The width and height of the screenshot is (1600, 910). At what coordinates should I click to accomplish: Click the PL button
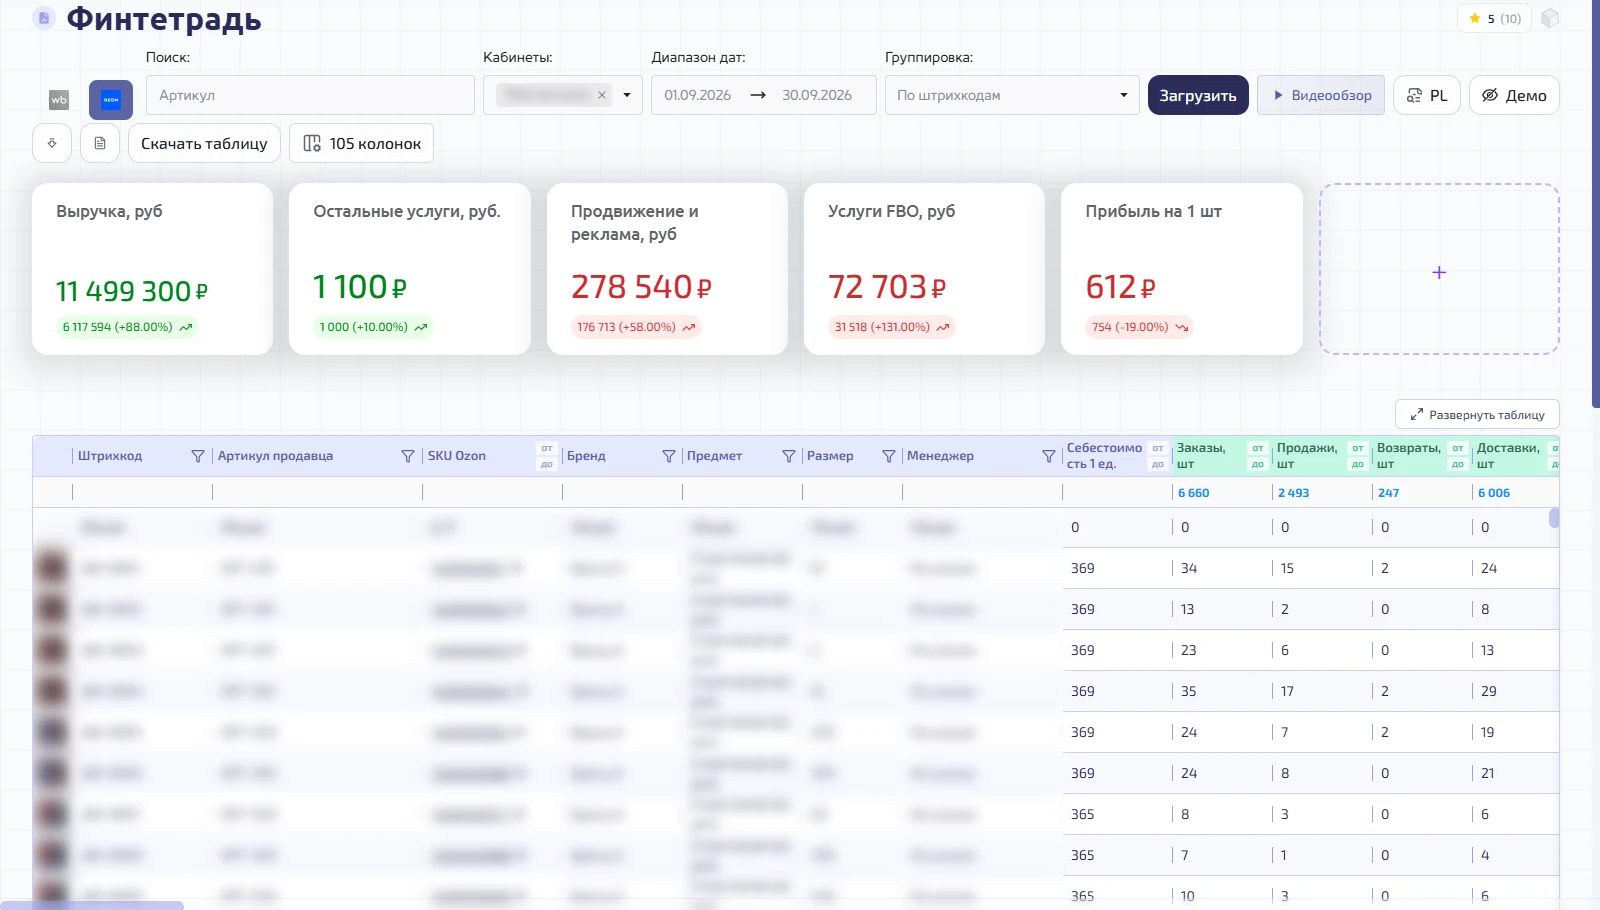(1427, 95)
